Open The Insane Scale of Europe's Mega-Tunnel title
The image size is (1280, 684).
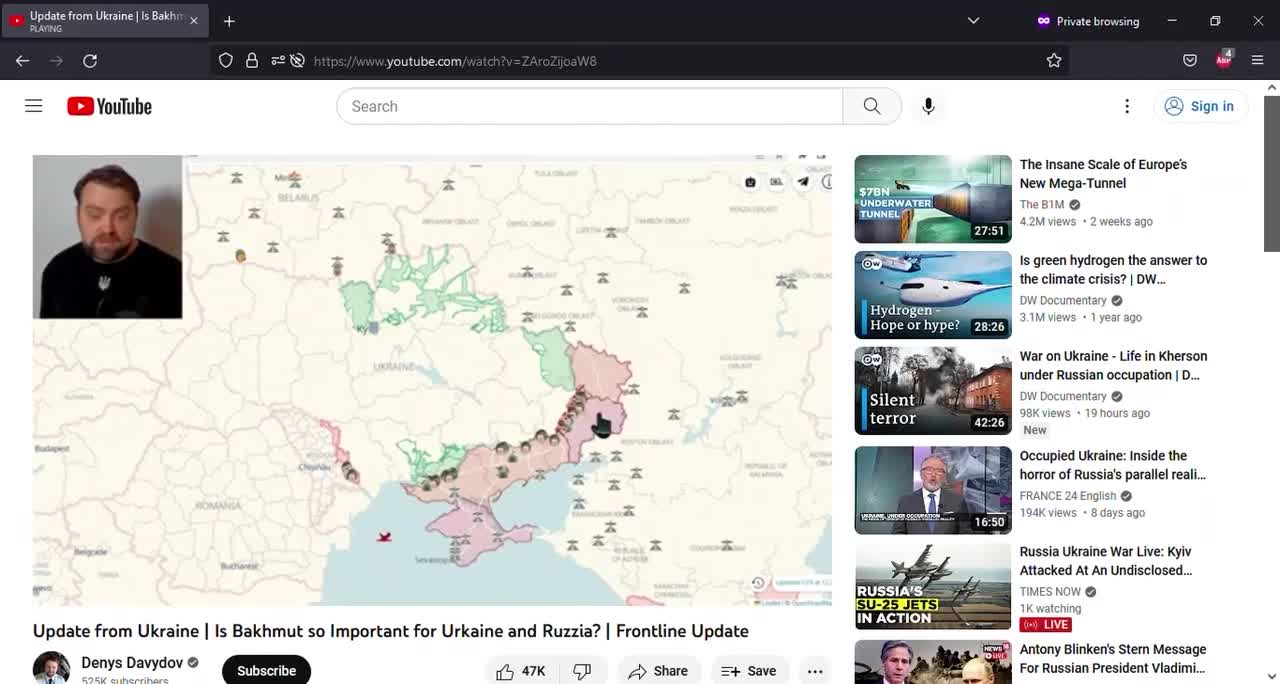(1103, 174)
